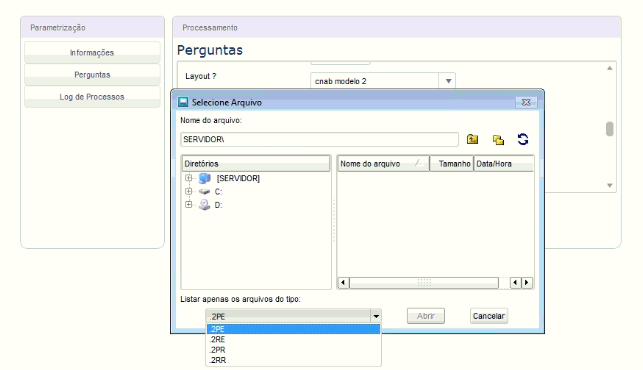The height and width of the screenshot is (370, 643).
Task: Click the Cancelar button
Action: pyautogui.click(x=489, y=316)
